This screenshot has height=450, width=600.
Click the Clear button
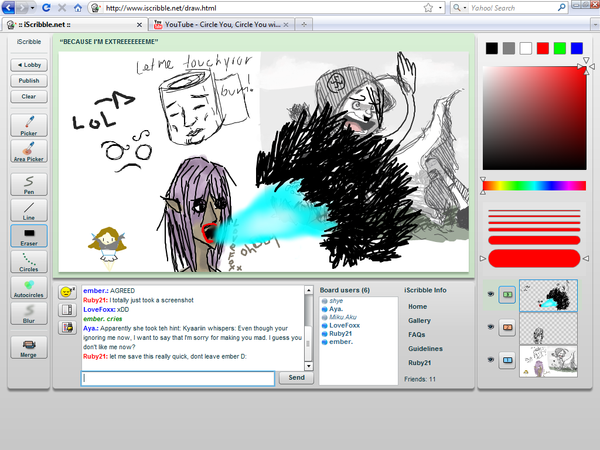point(29,96)
